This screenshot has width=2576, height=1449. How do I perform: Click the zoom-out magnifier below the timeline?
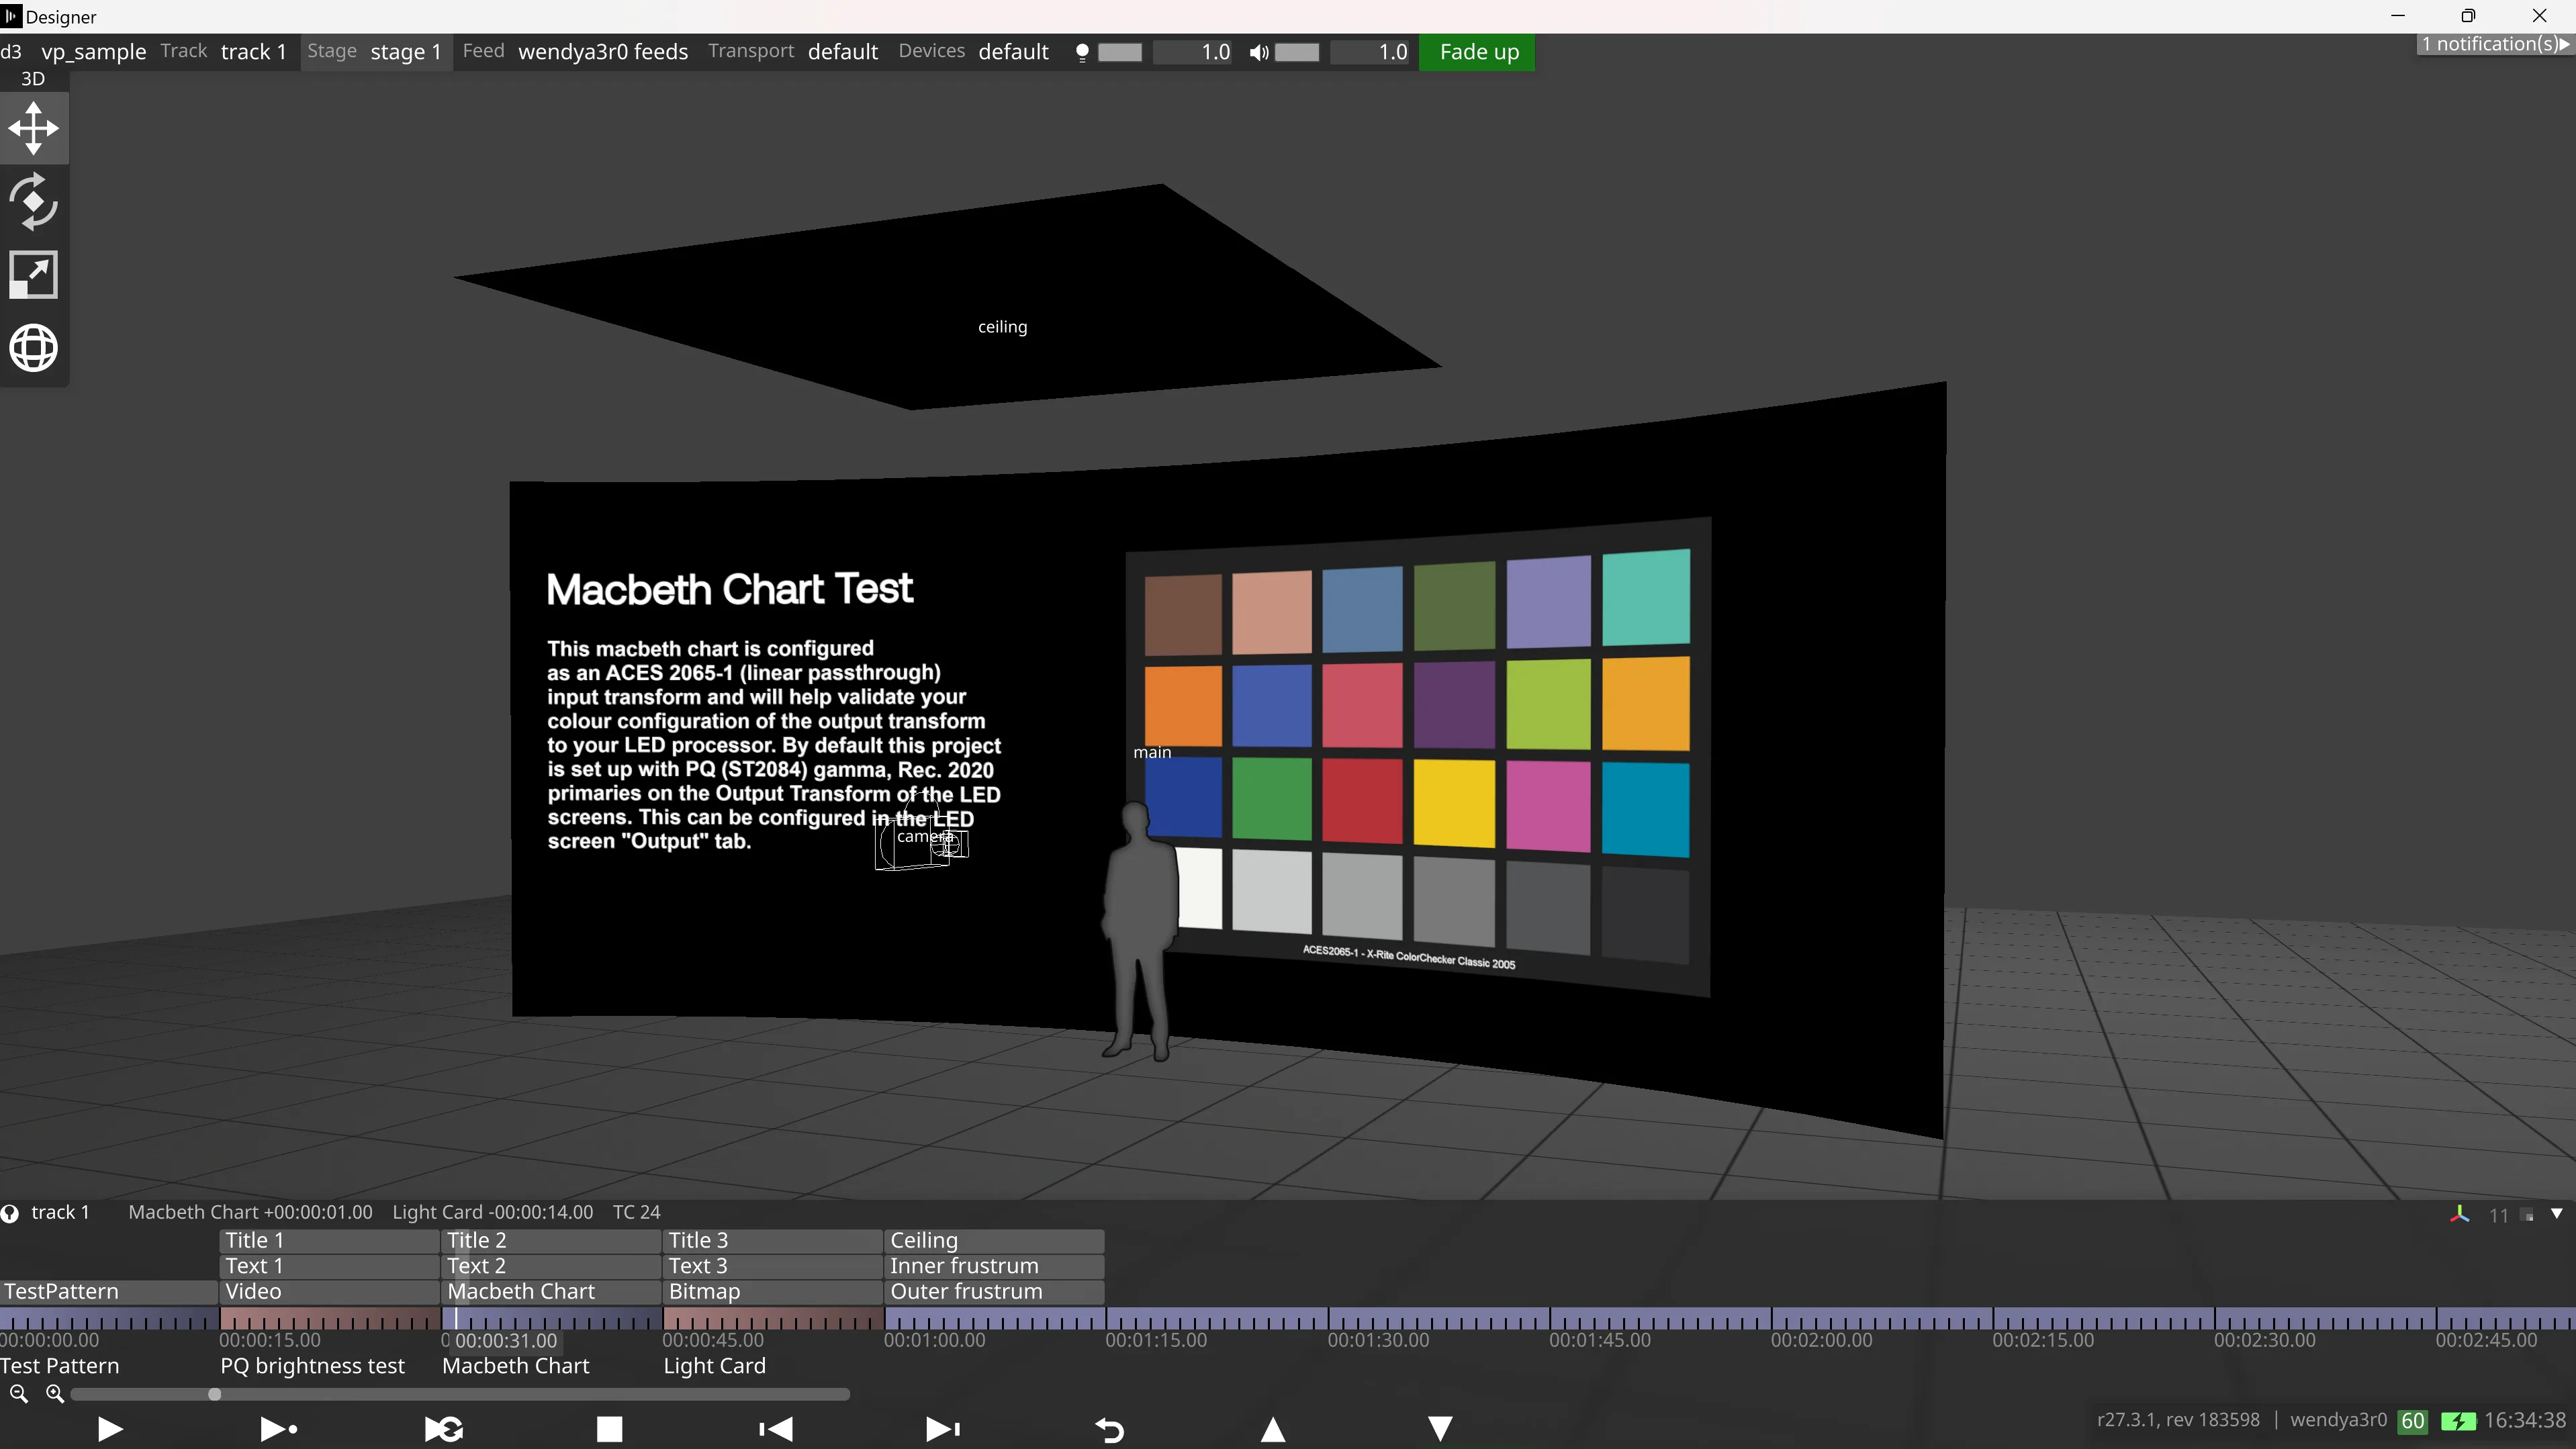(18, 1394)
